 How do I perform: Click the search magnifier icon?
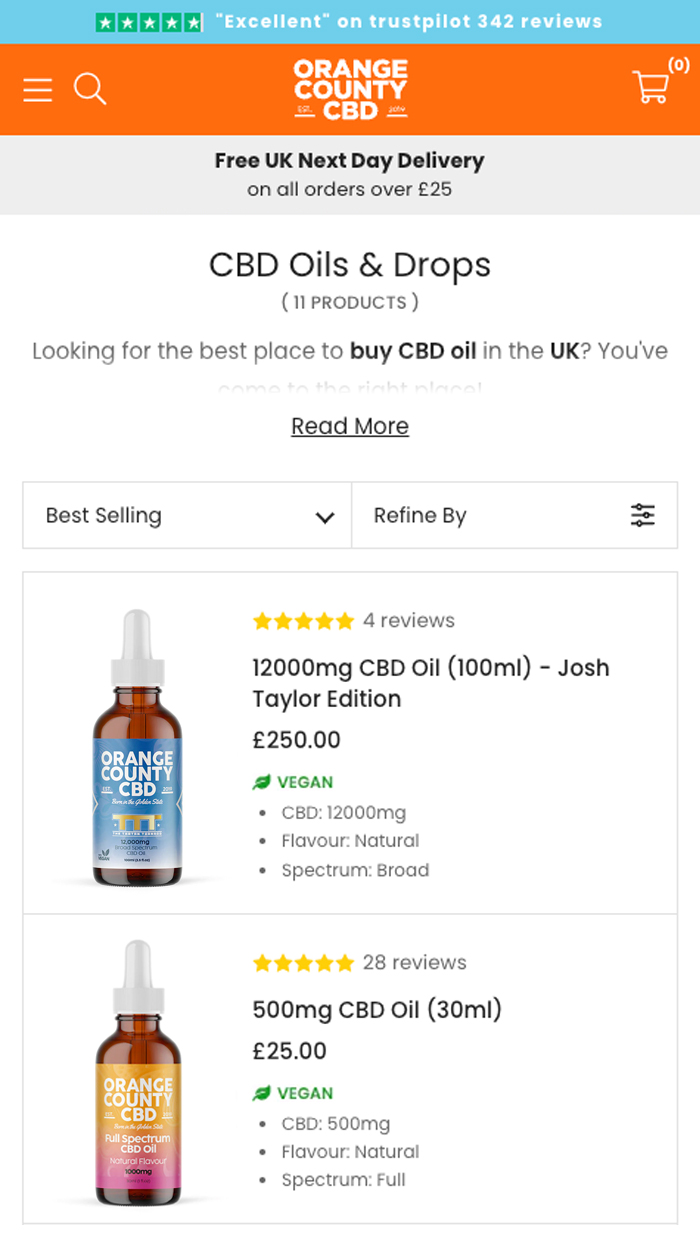(x=90, y=89)
